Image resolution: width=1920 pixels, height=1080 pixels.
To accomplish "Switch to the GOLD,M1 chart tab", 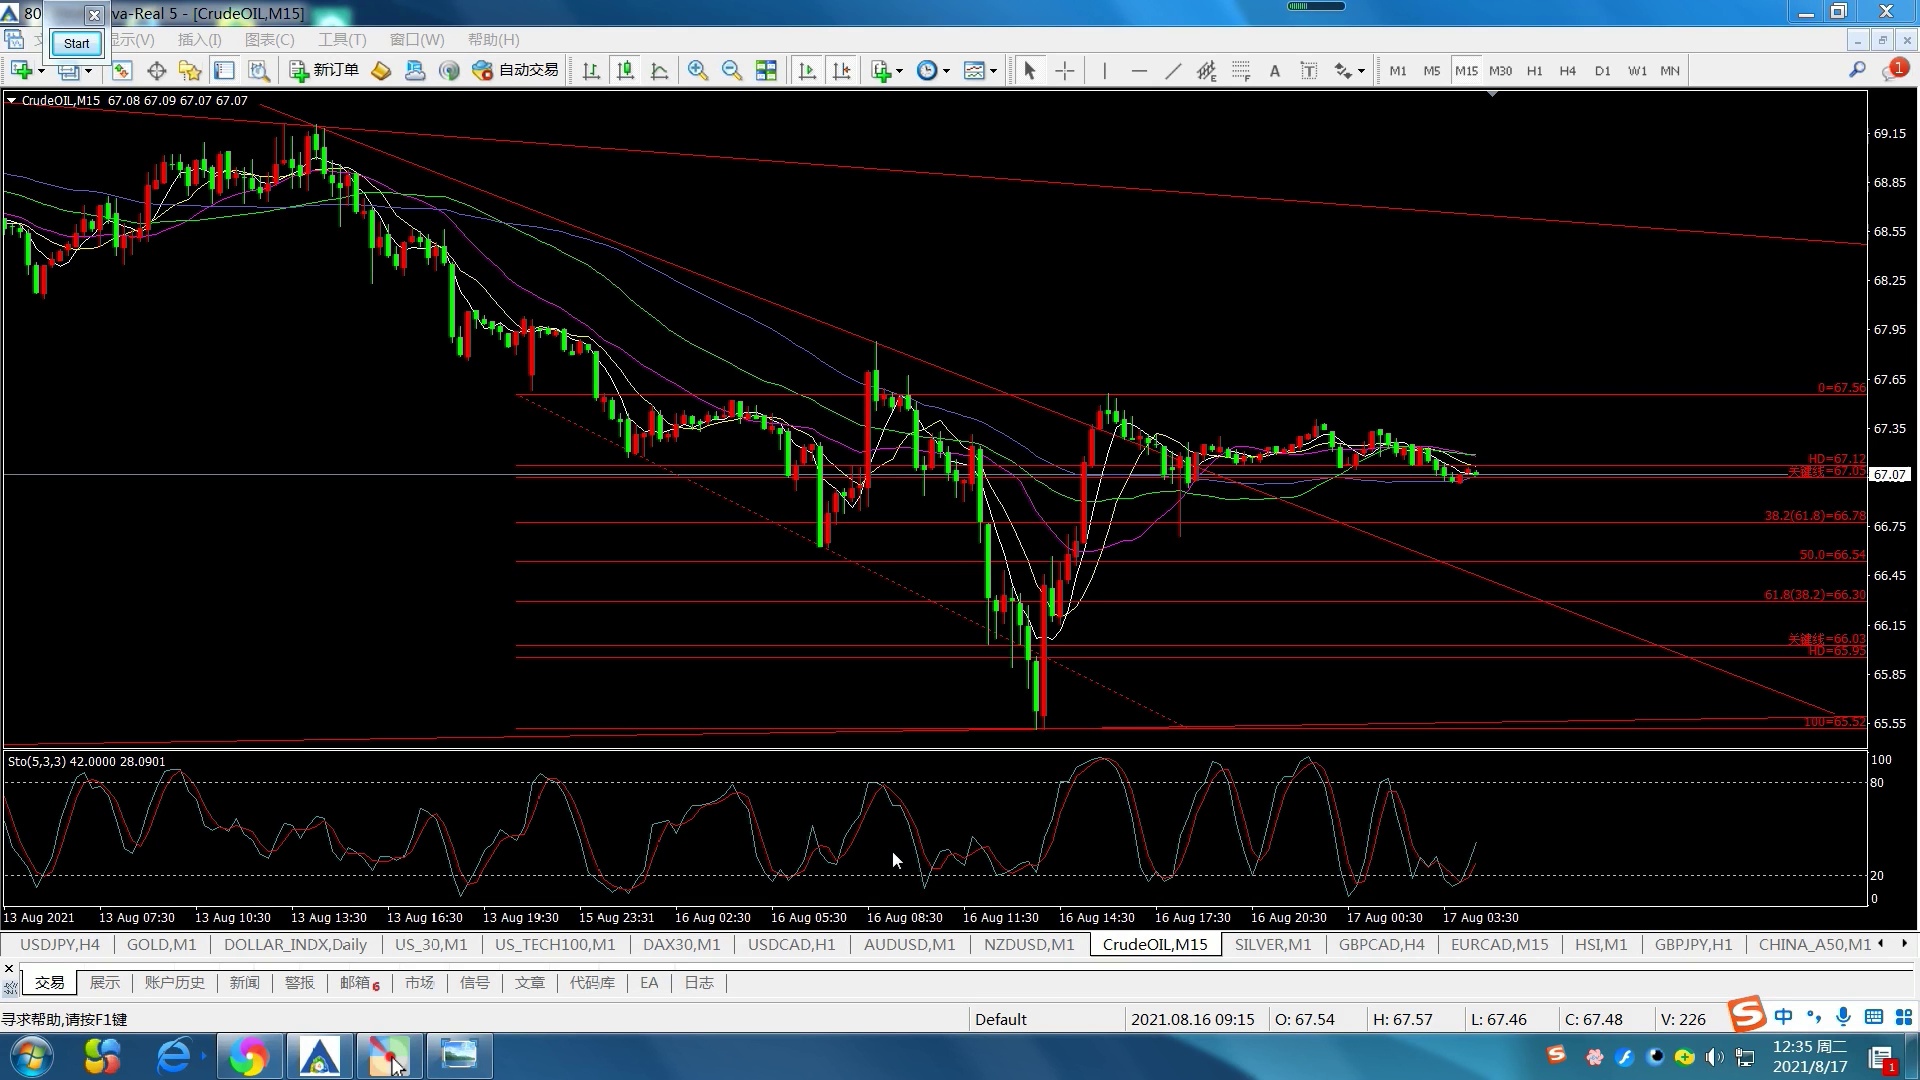I will coord(161,944).
